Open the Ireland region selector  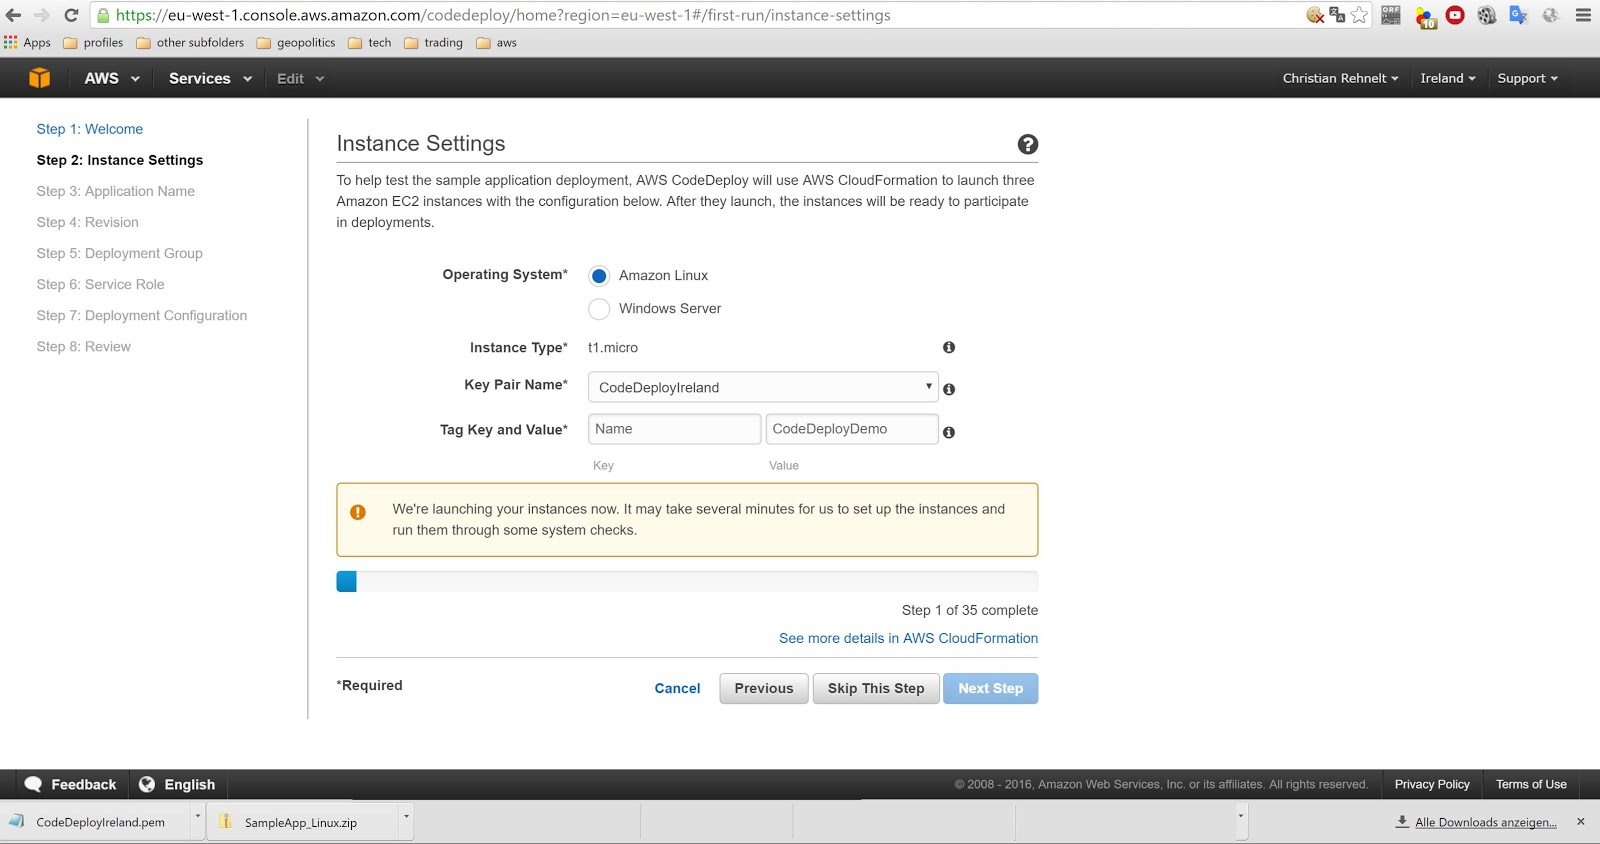point(1447,78)
